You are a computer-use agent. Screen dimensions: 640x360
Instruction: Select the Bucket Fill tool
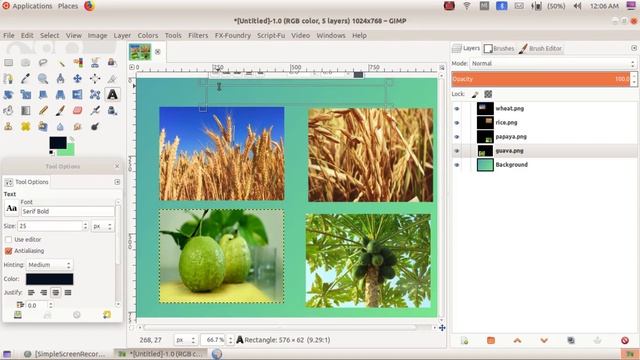8,111
